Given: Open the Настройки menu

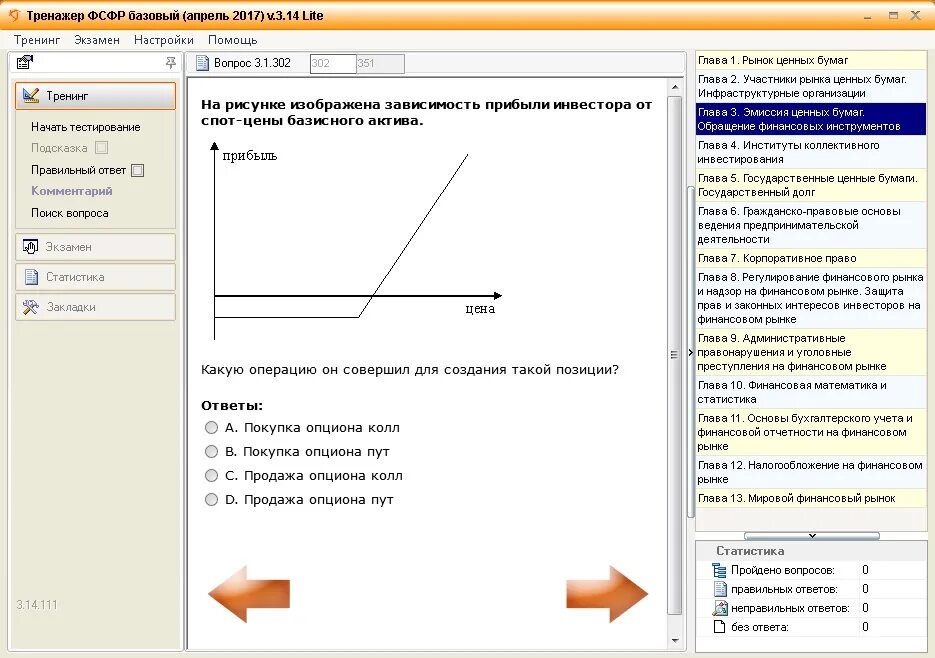Looking at the screenshot, I should pyautogui.click(x=163, y=40).
